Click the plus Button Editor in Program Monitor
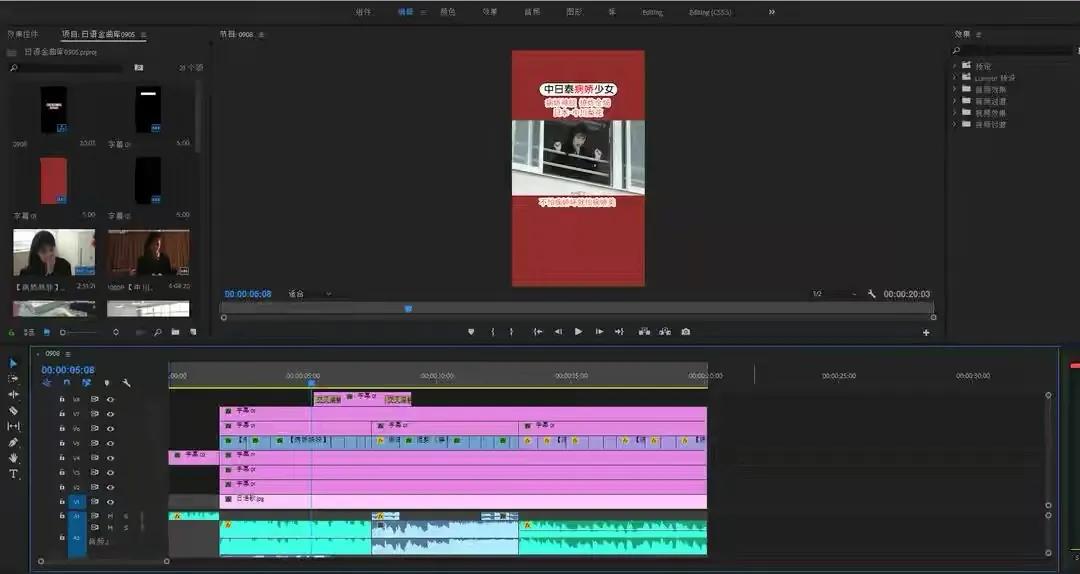Viewport: 1080px width, 574px height. point(926,332)
